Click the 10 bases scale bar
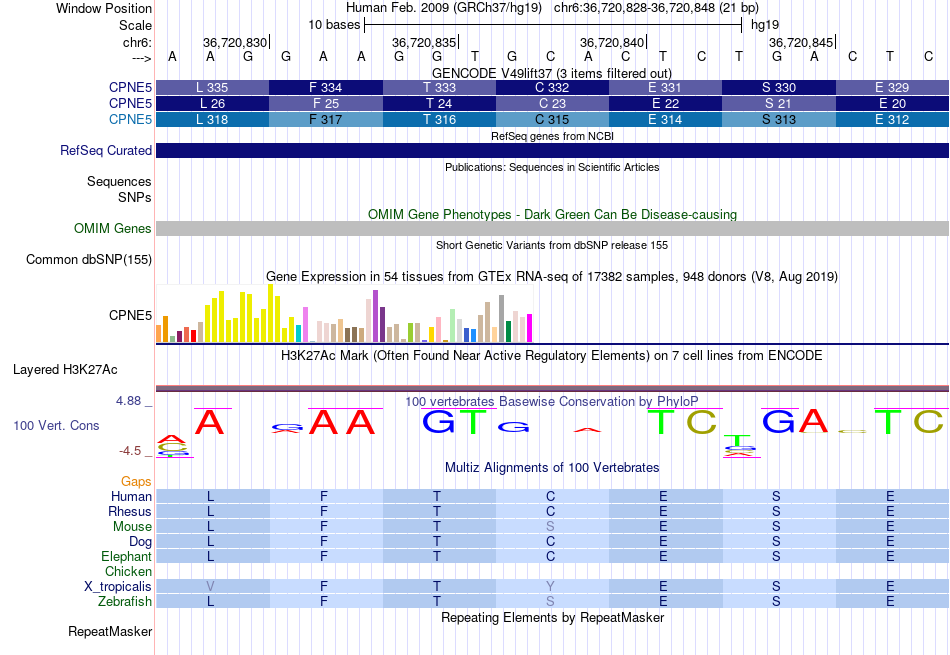The height and width of the screenshot is (655, 950). [x=553, y=25]
